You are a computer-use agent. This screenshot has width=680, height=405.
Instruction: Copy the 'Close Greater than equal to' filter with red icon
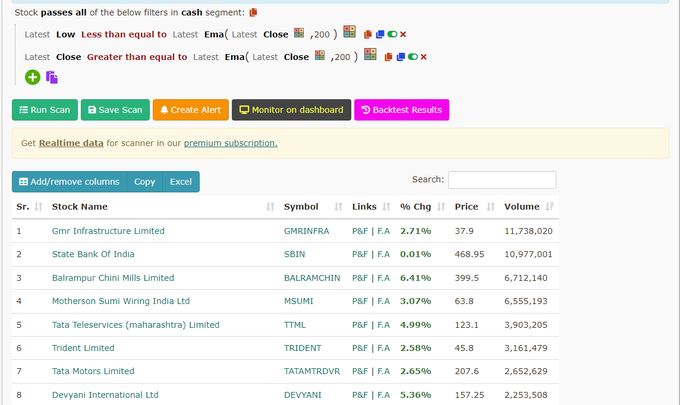coord(389,57)
